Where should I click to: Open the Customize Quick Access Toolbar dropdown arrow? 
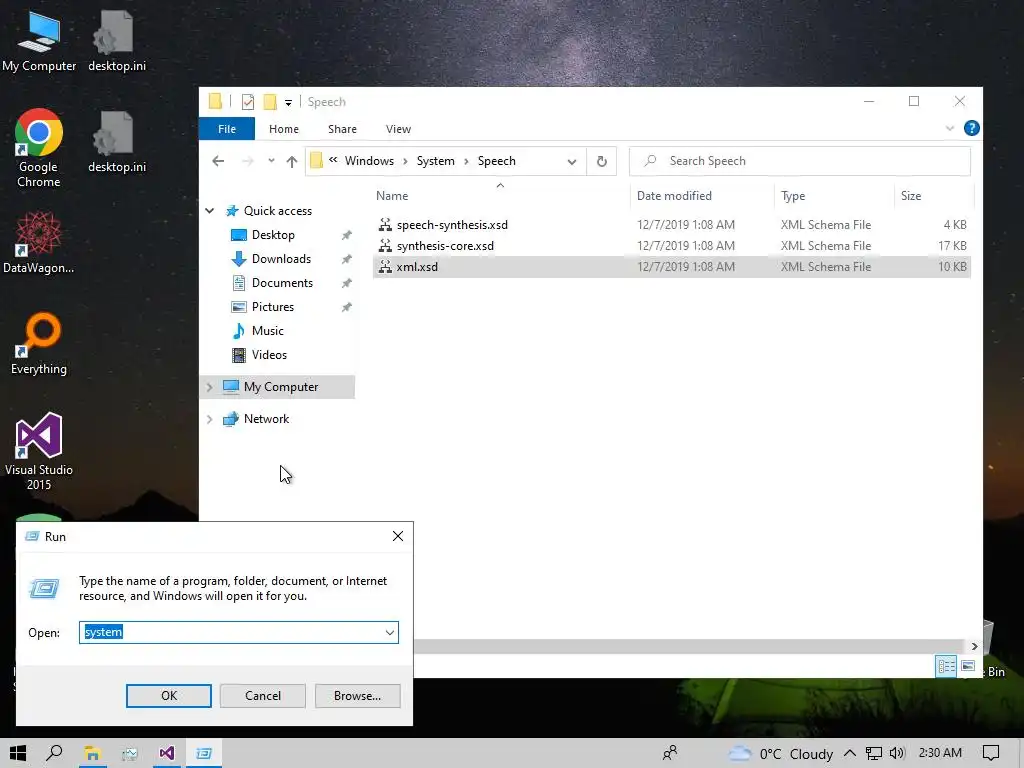tap(288, 103)
